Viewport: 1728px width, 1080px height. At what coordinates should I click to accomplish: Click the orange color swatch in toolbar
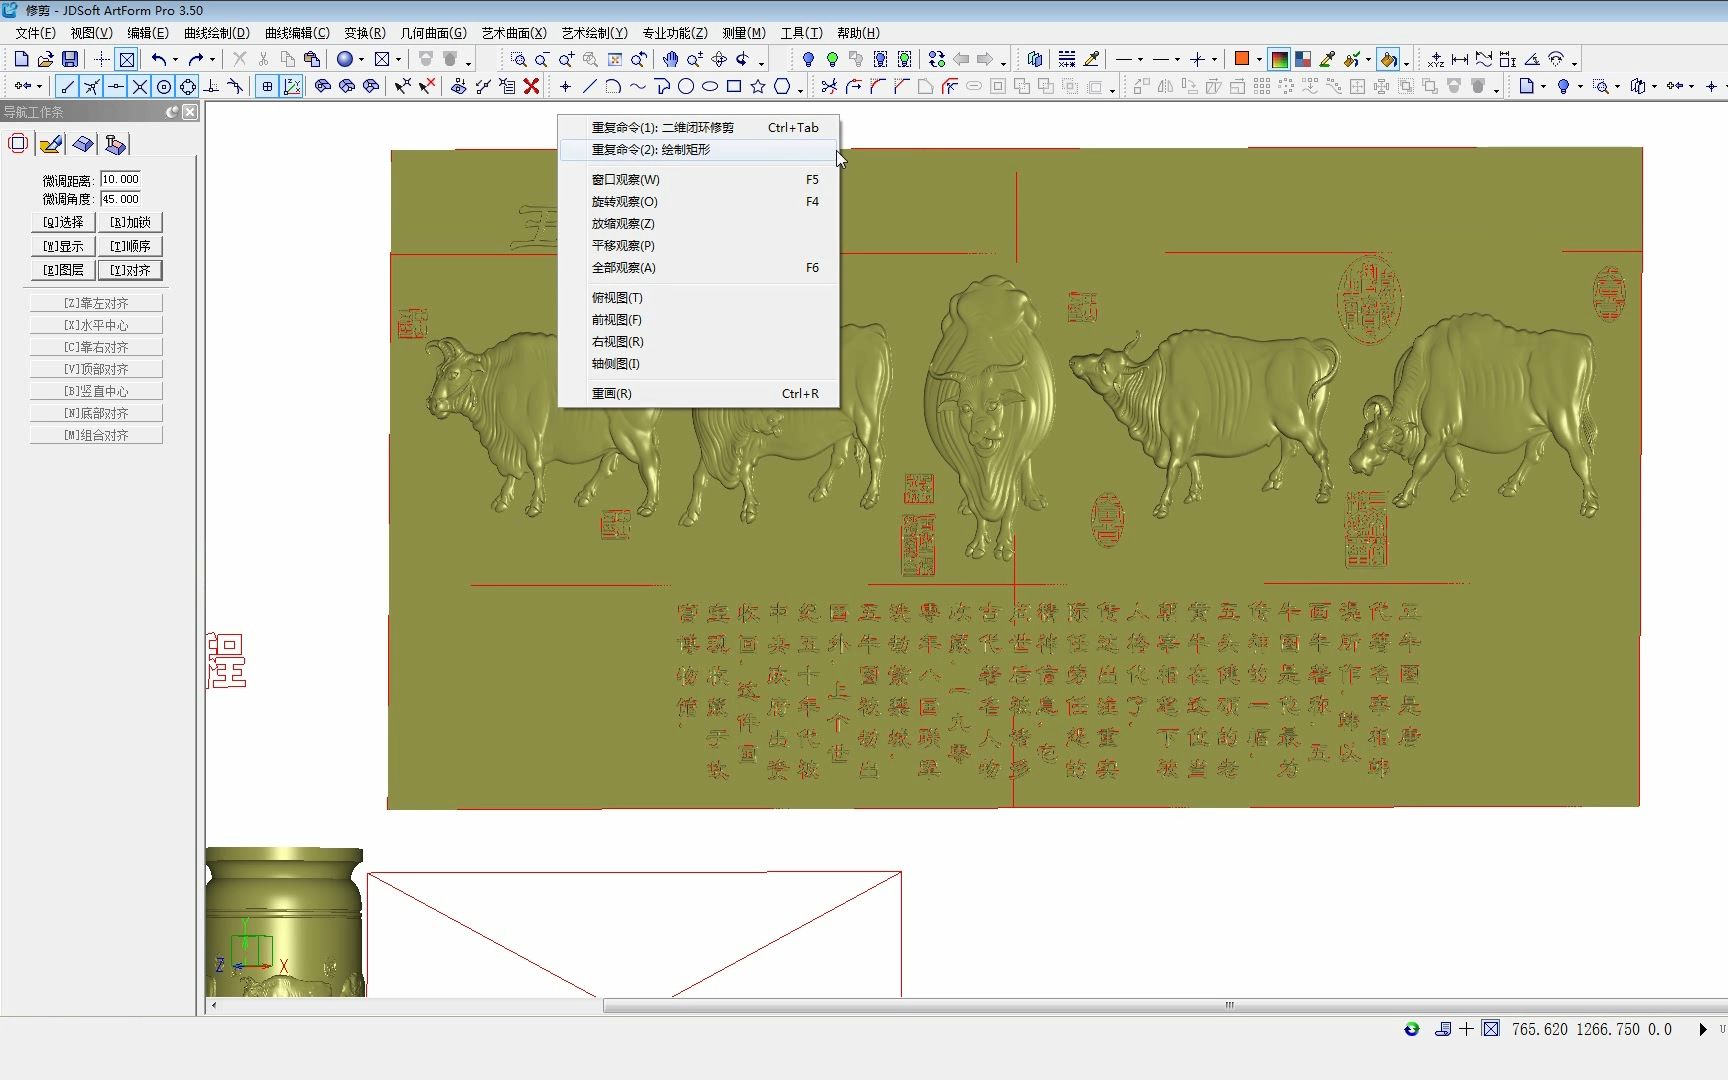[1242, 59]
